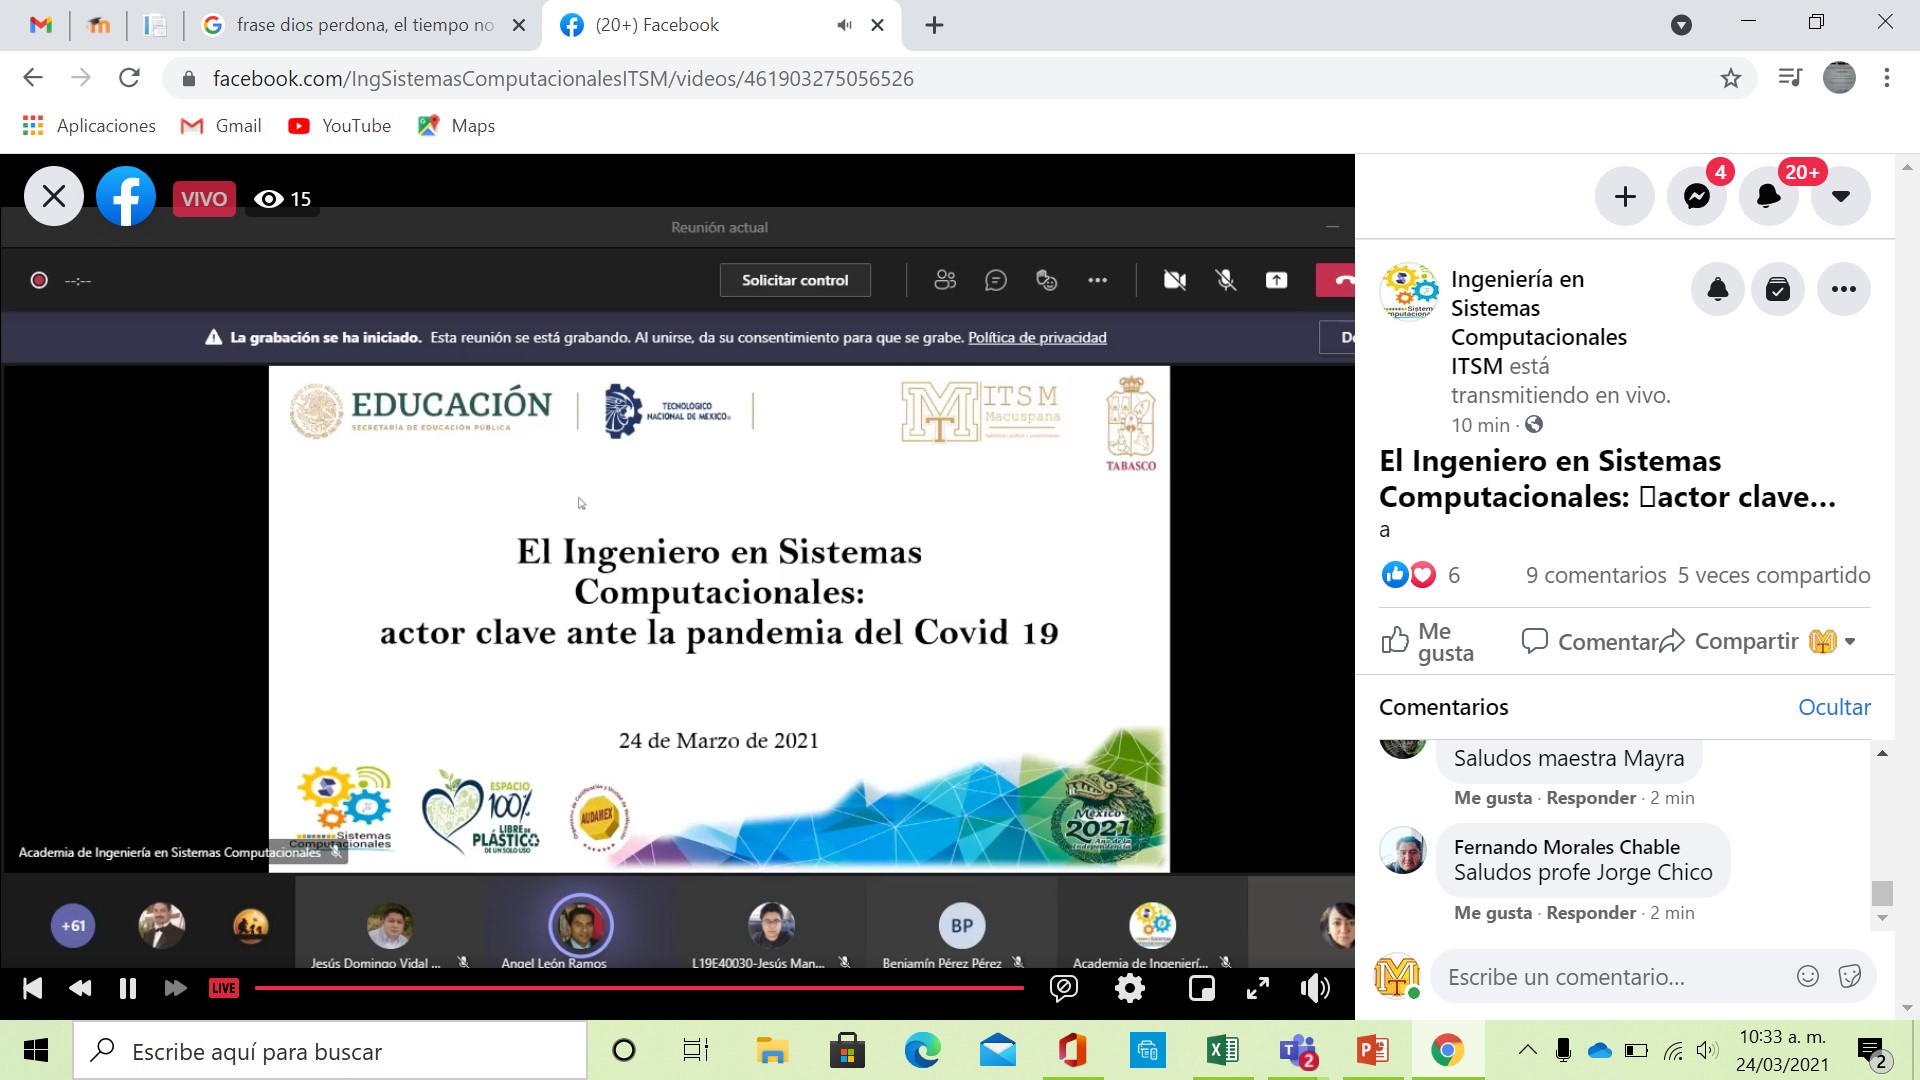Like the Fernando Morales Chable comment
Image resolution: width=1920 pixels, height=1080 pixels.
[1493, 913]
